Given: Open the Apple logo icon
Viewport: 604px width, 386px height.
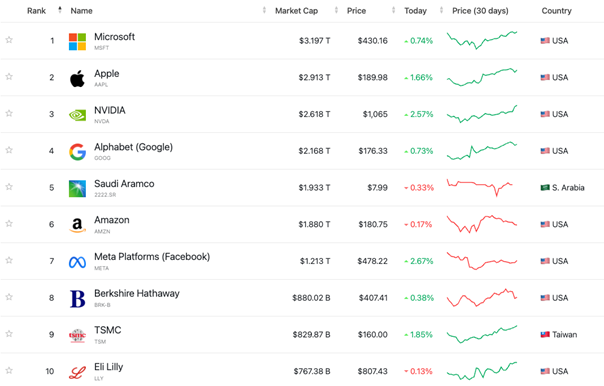Looking at the screenshot, I should pyautogui.click(x=77, y=78).
